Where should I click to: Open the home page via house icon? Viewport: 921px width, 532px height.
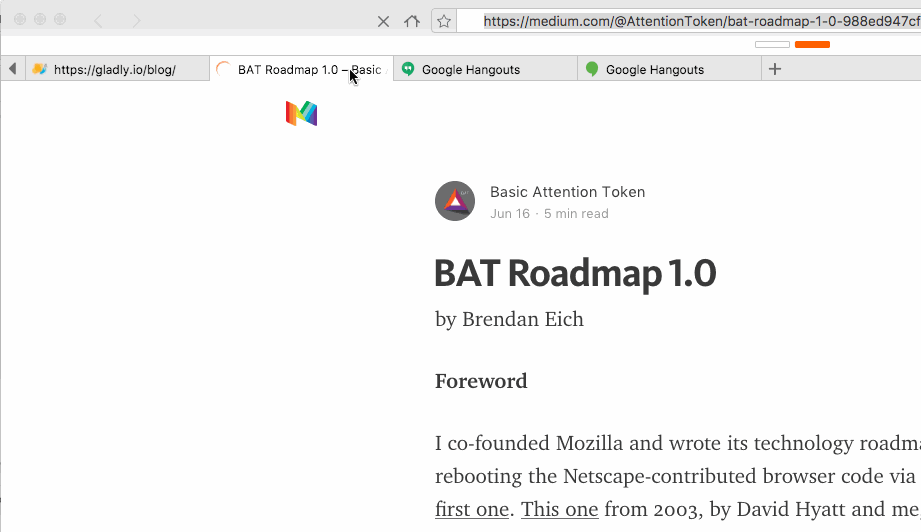(x=412, y=22)
